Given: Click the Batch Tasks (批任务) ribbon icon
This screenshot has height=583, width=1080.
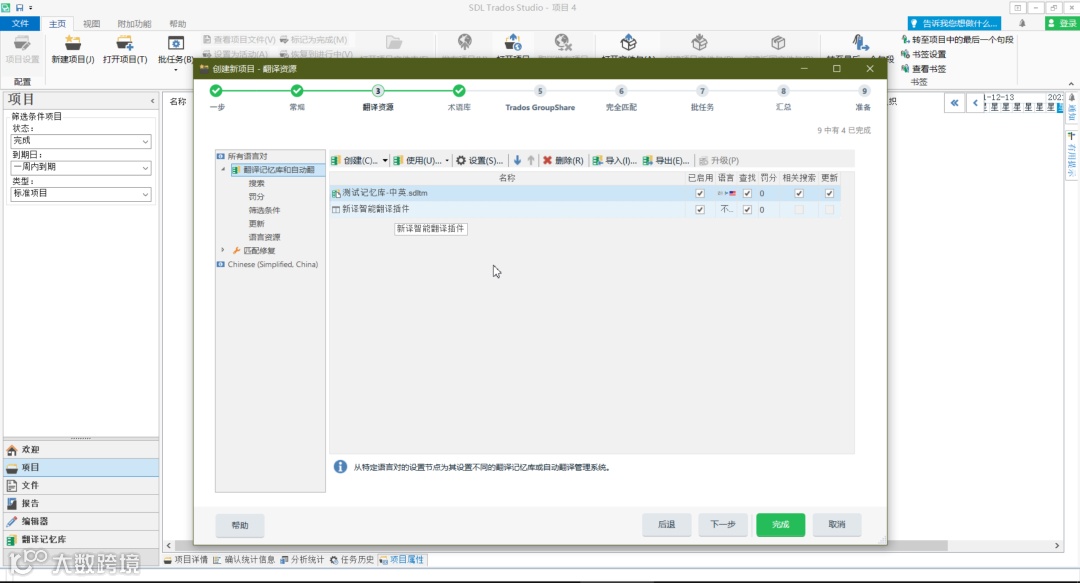Looking at the screenshot, I should [x=176, y=43].
